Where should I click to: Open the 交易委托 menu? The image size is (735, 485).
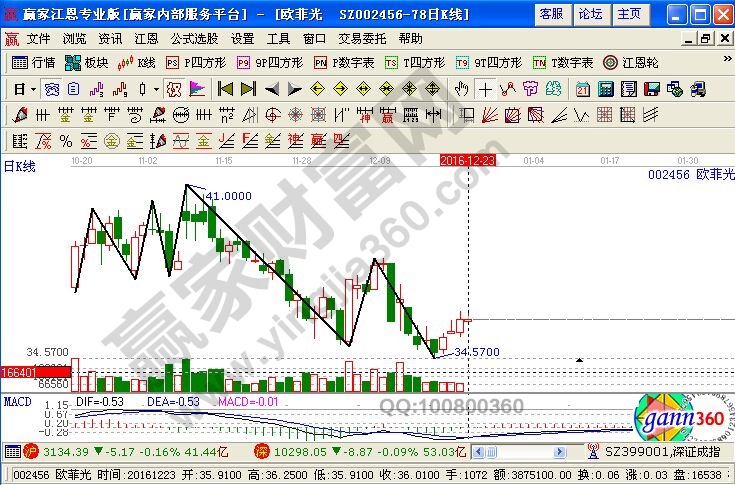tap(363, 38)
